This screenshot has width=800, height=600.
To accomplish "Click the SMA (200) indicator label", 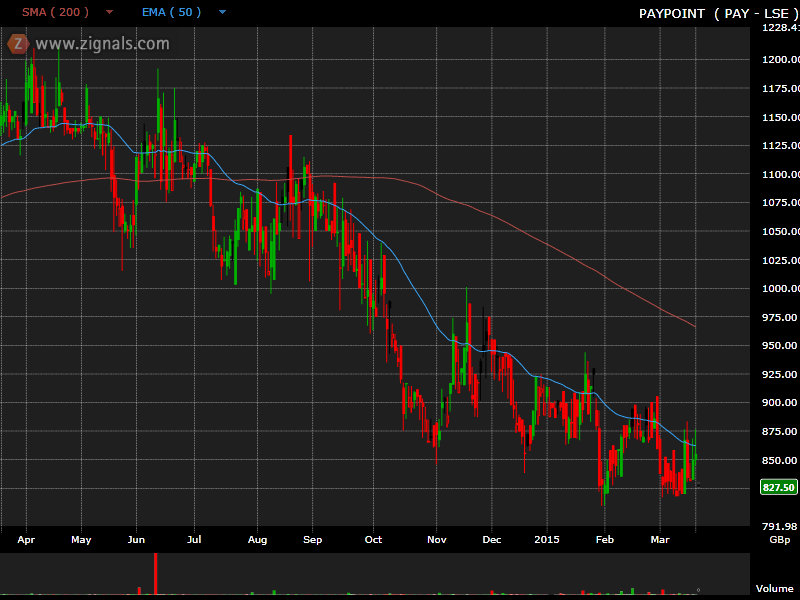I will click(x=55, y=12).
